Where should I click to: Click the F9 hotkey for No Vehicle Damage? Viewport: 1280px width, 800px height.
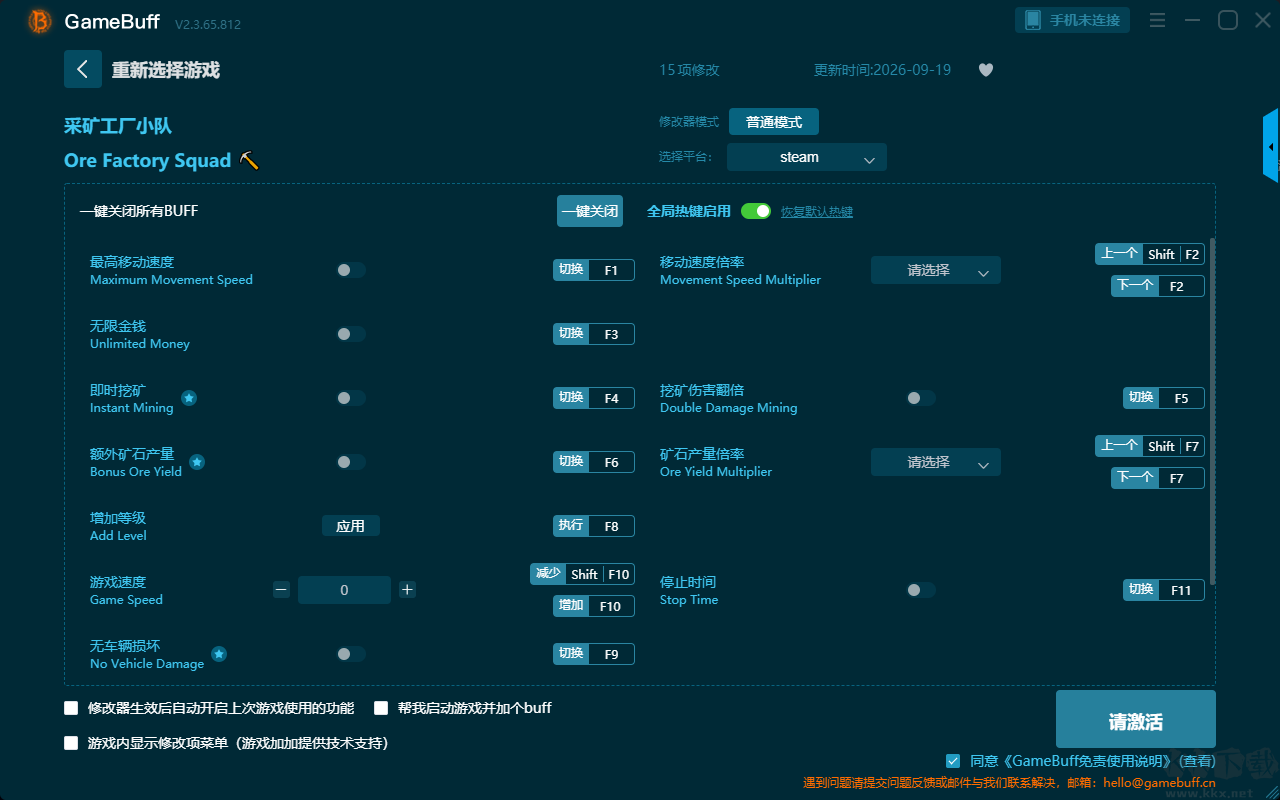click(594, 654)
